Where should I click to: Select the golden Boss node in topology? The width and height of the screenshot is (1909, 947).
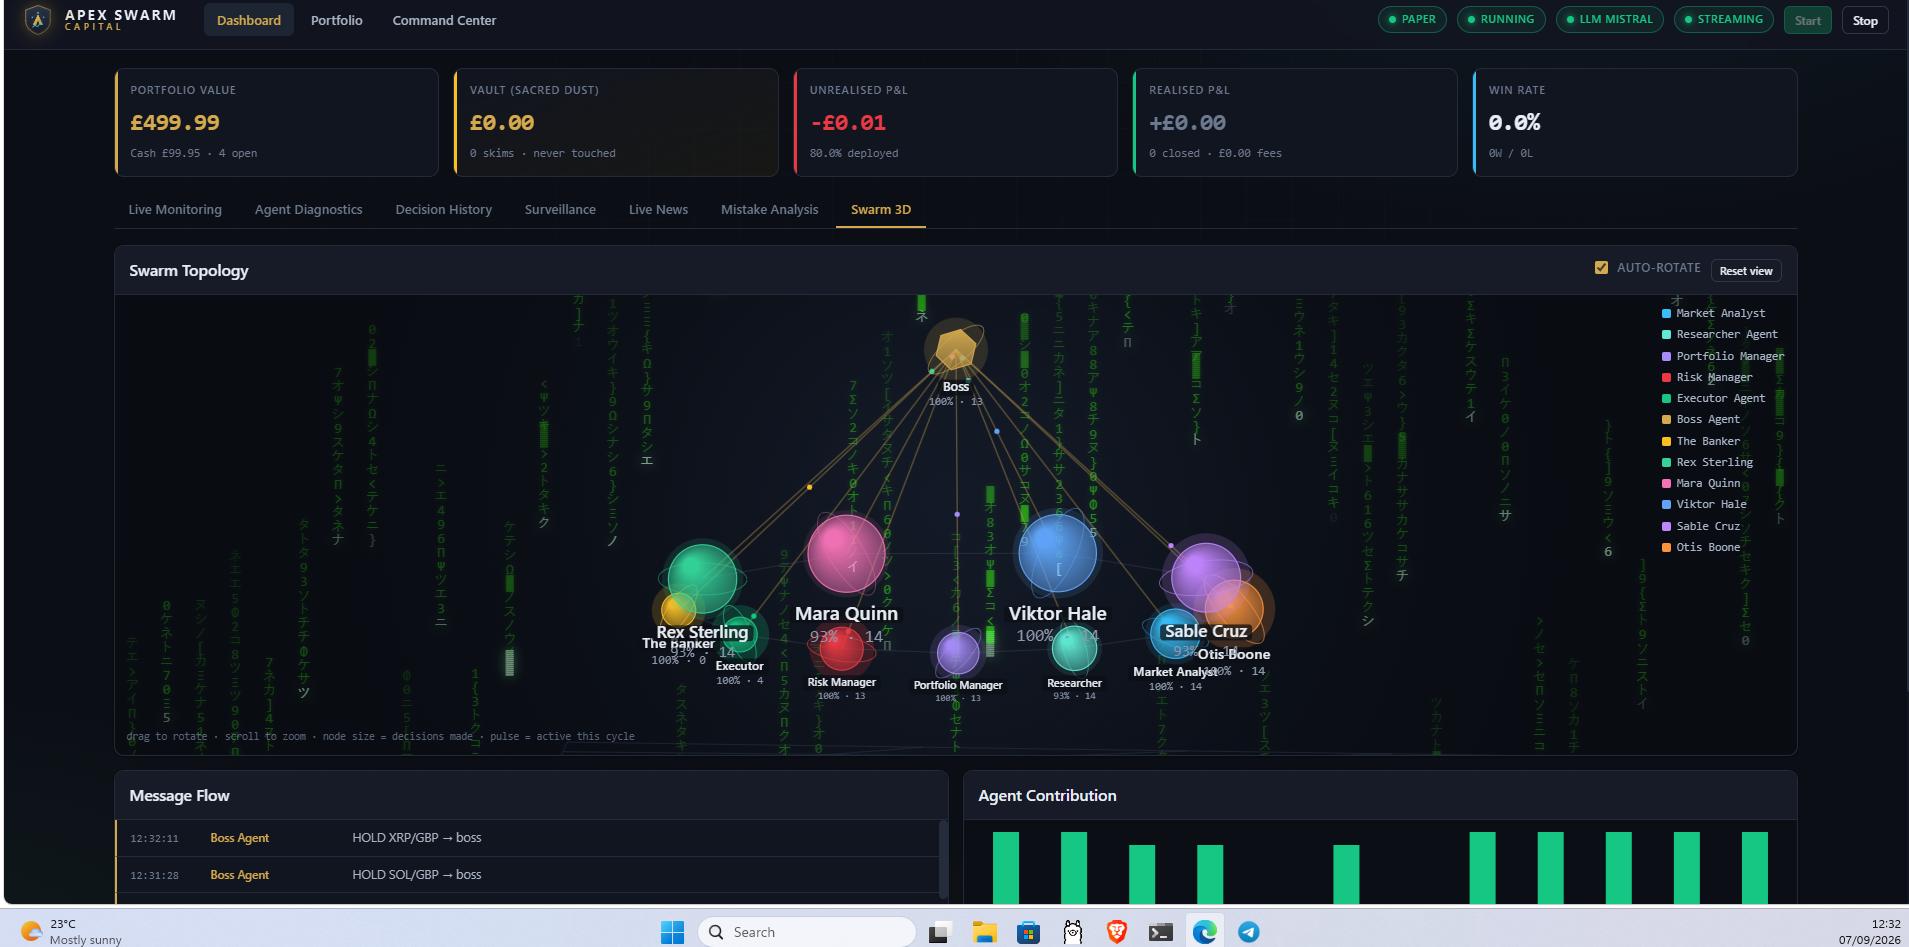956,348
